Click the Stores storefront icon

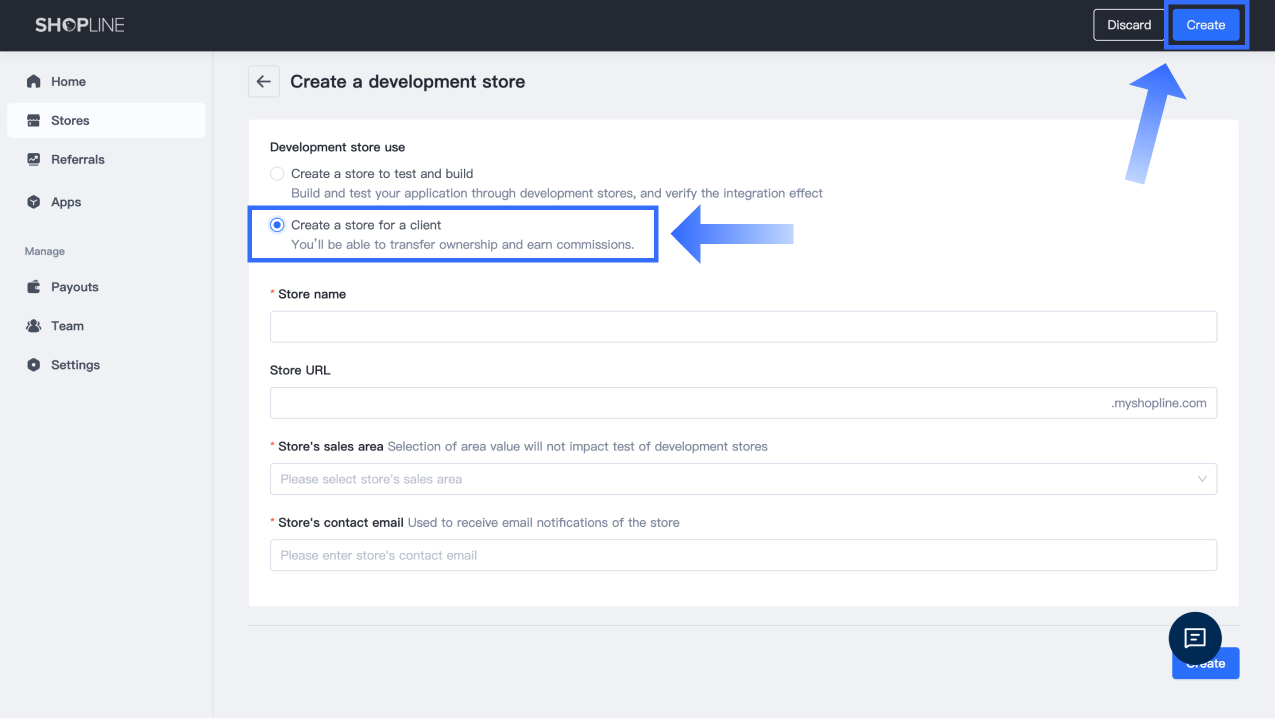coord(34,120)
